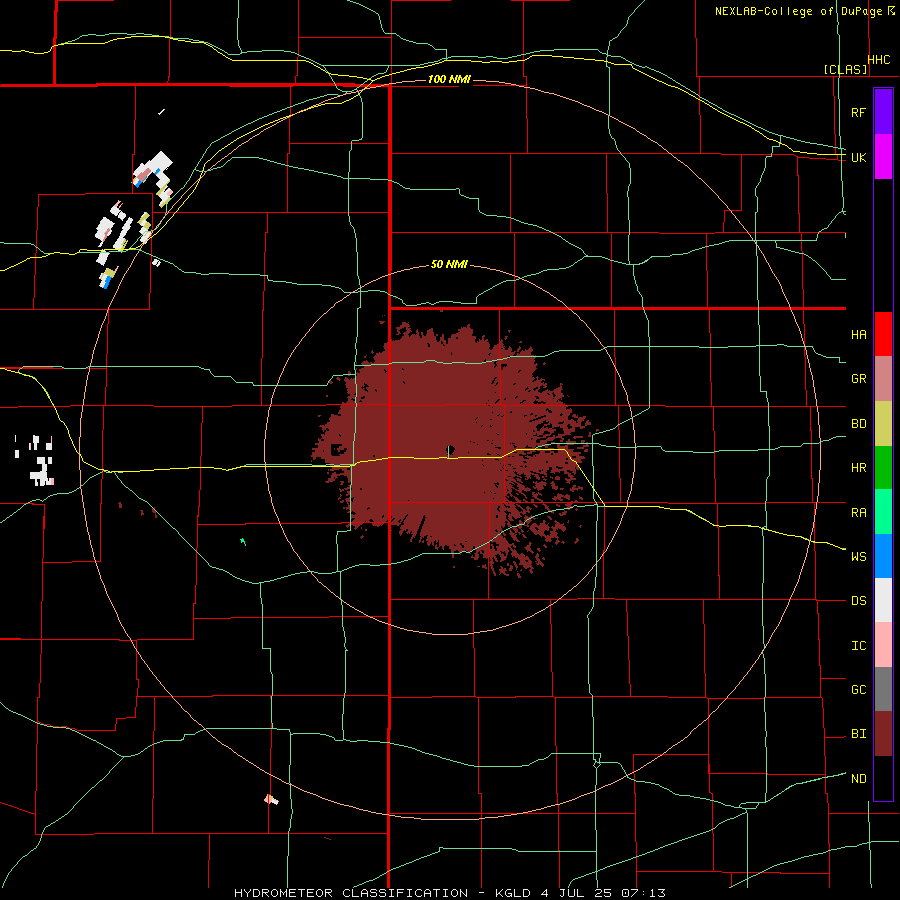Screen dimensions: 900x900
Task: Click the BD legend label
Action: (x=858, y=424)
